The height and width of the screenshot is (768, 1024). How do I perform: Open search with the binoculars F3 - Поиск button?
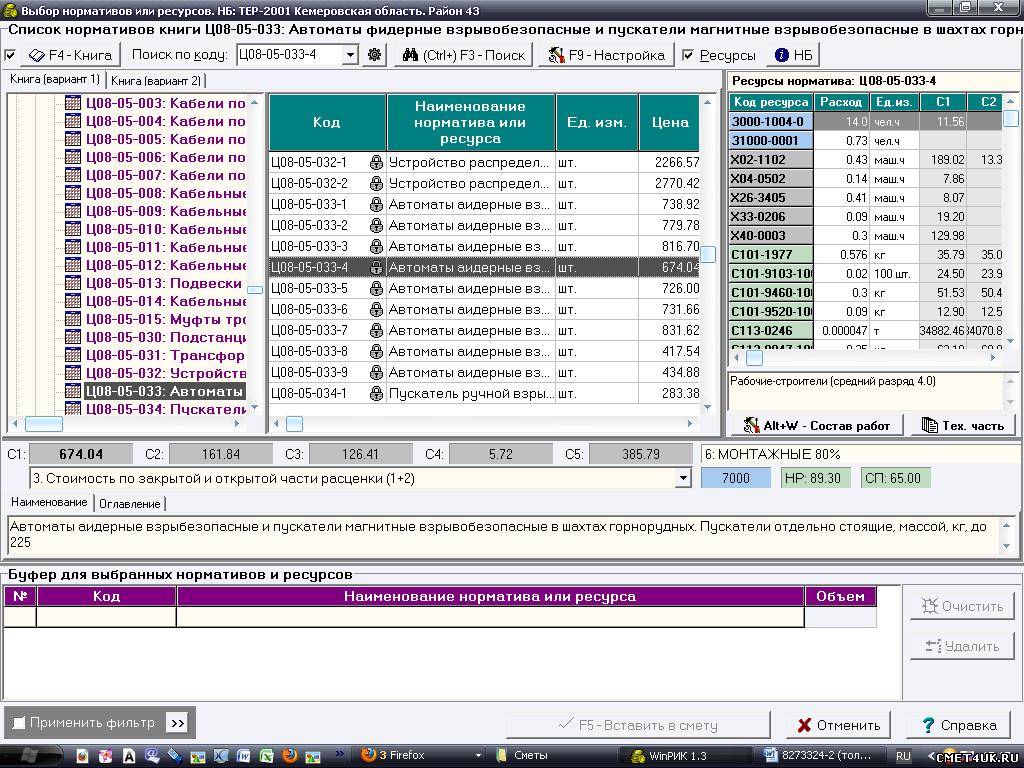(x=464, y=55)
